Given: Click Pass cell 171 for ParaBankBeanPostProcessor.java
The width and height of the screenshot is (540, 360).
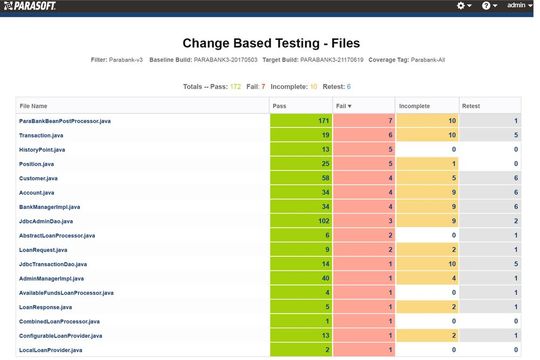Looking at the screenshot, I should [x=301, y=121].
